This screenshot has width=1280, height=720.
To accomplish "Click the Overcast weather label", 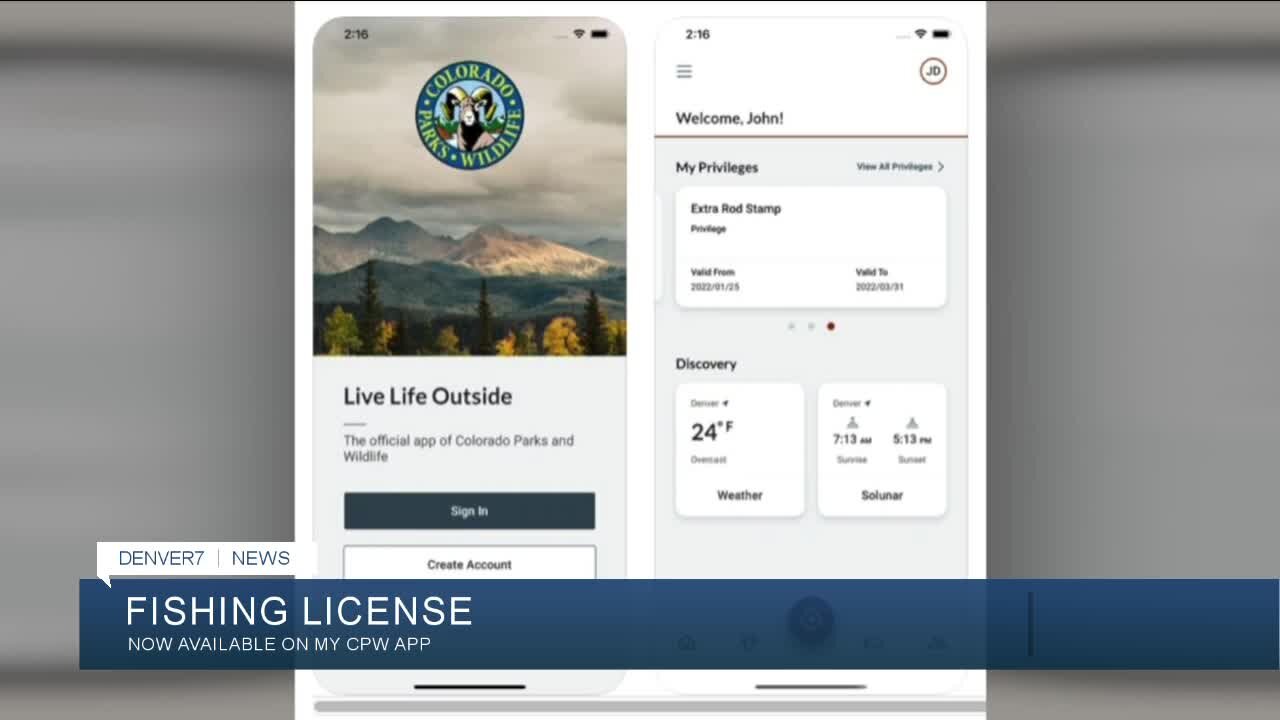I will point(708,460).
